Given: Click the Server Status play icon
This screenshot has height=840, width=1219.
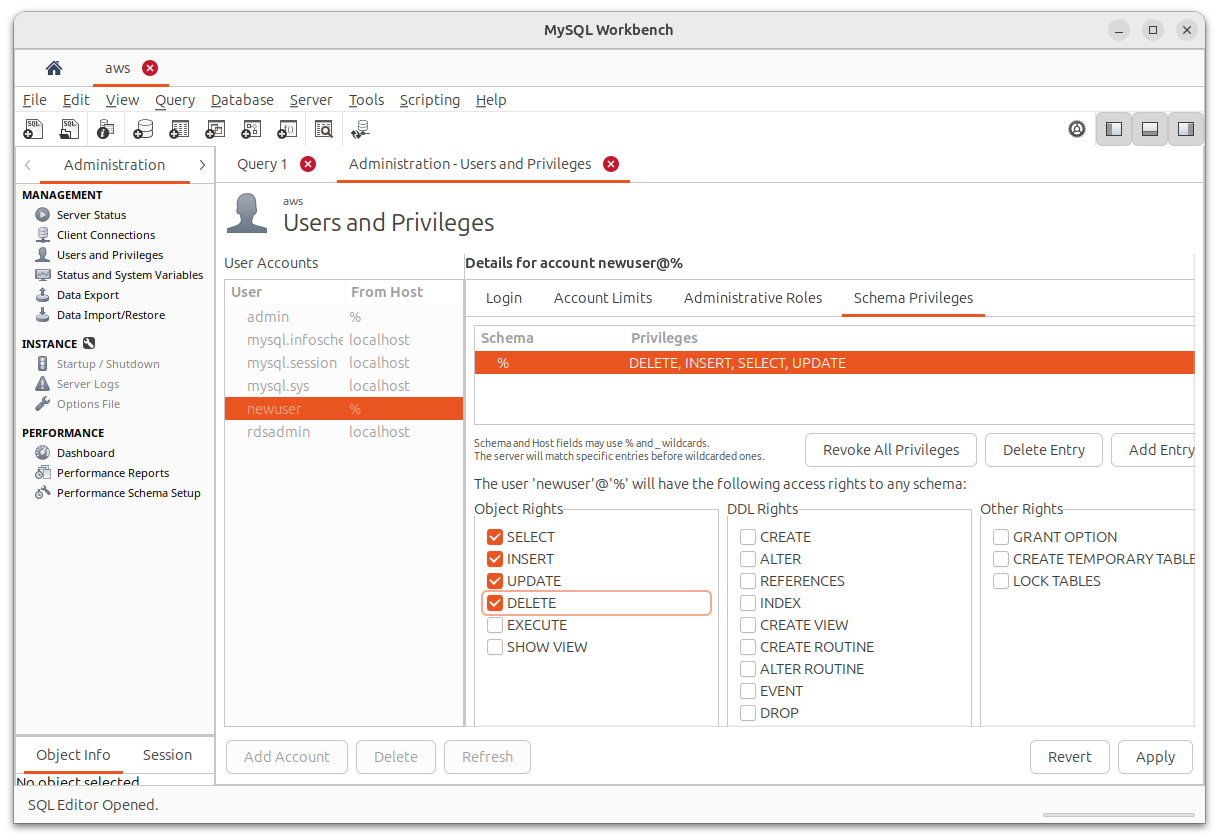Looking at the screenshot, I should click(x=42, y=215).
